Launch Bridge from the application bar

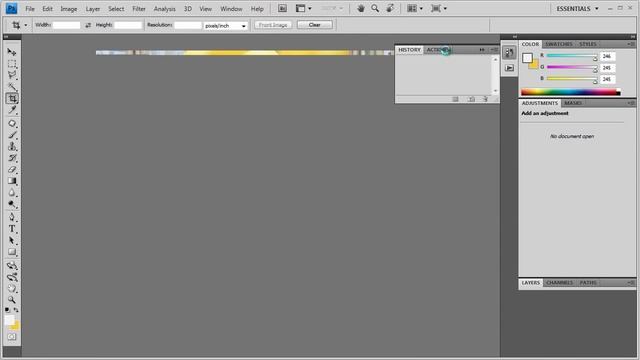(282, 9)
